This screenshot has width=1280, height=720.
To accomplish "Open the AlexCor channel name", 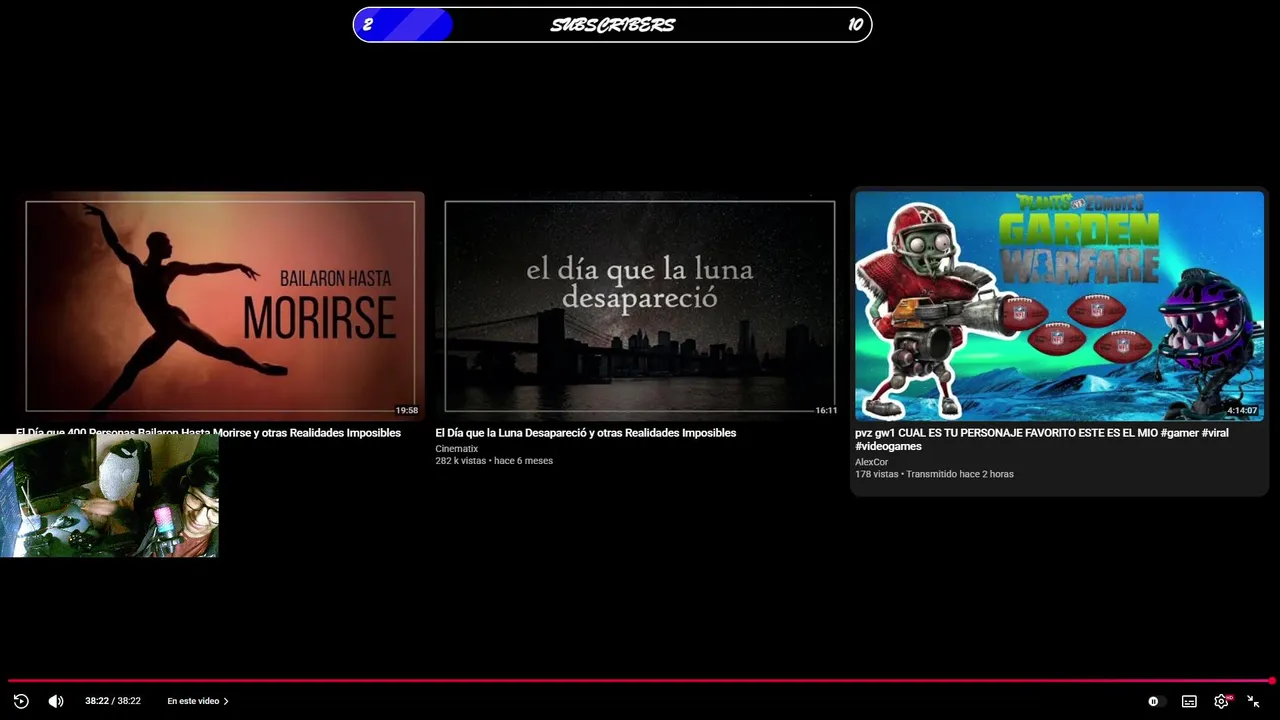I will (x=871, y=462).
